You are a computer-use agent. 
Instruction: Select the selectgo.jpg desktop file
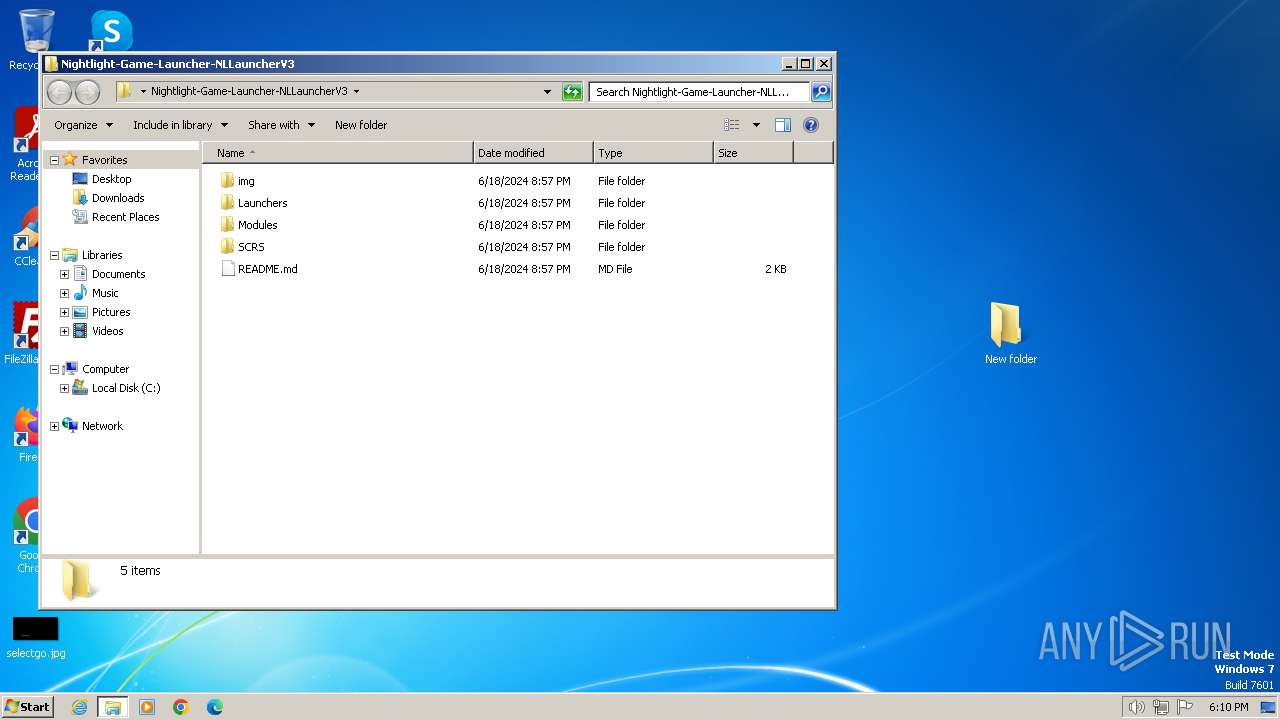pyautogui.click(x=36, y=638)
